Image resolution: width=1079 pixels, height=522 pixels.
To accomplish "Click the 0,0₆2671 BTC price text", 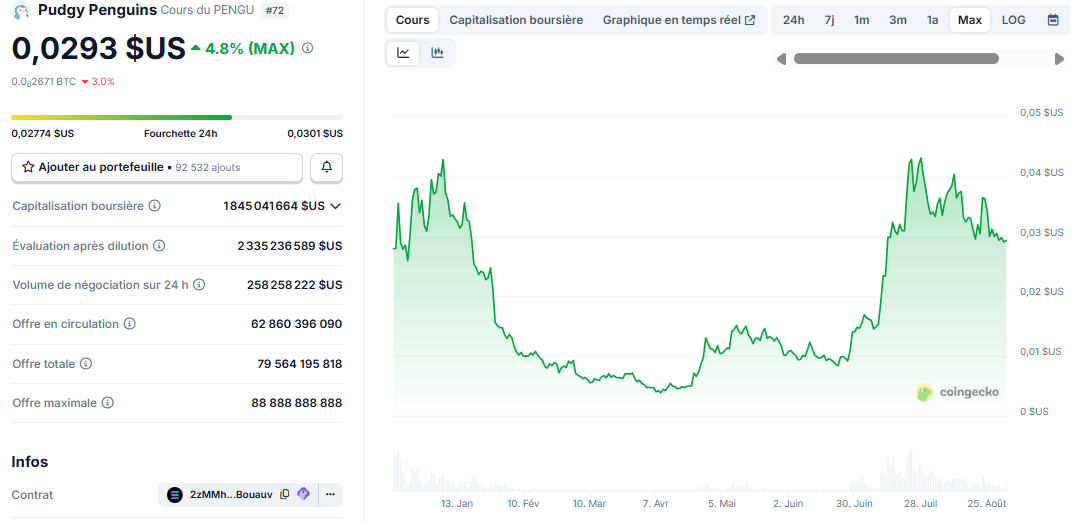I will (x=43, y=81).
